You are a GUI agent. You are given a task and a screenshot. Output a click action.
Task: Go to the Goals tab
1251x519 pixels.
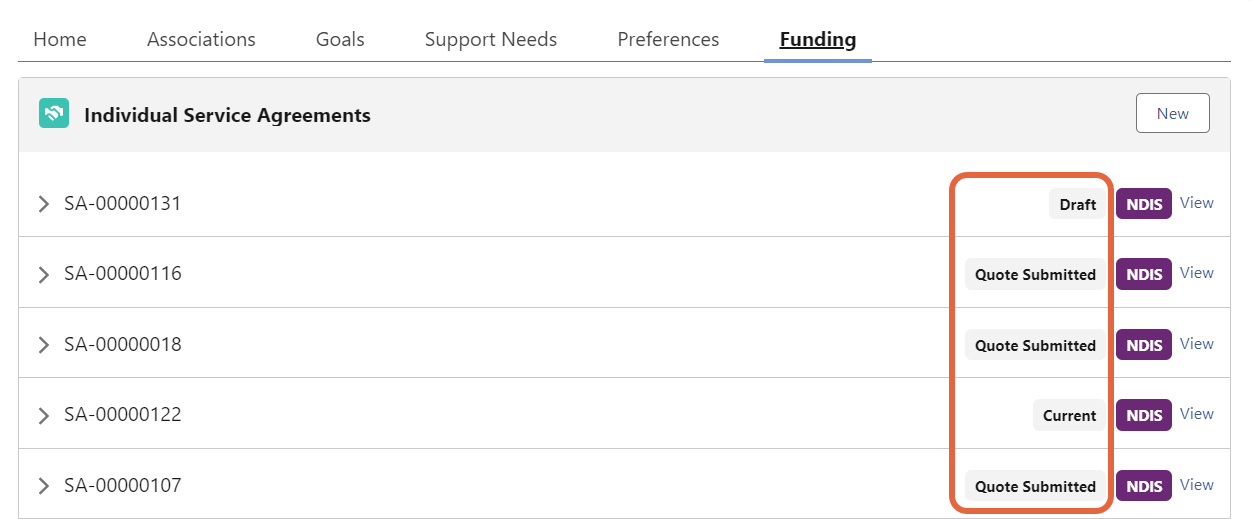(x=340, y=40)
